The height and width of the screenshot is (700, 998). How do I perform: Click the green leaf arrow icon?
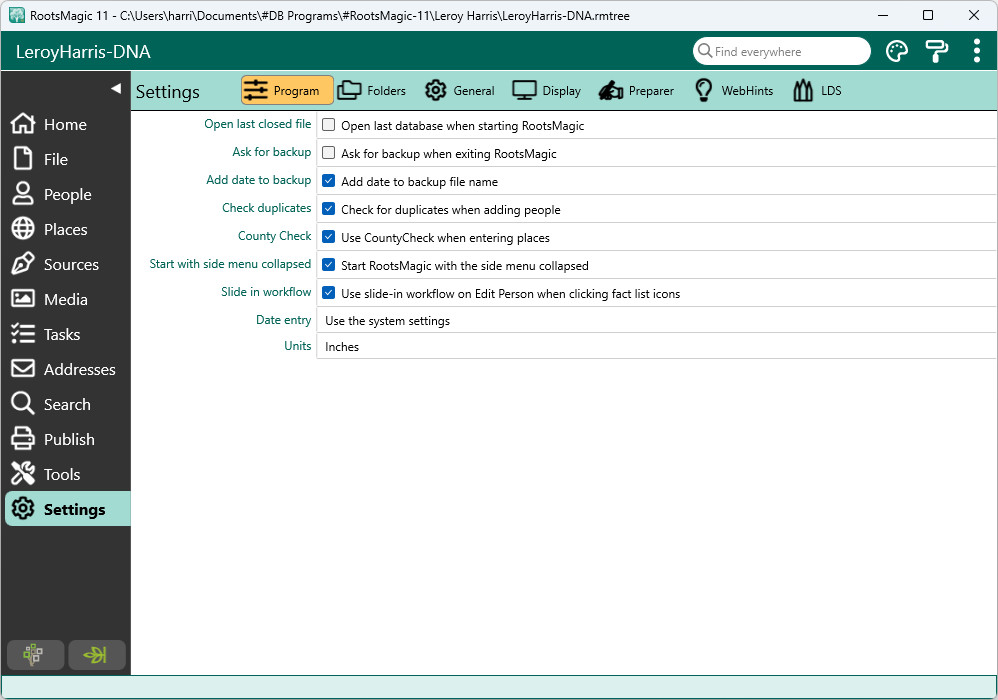point(97,655)
